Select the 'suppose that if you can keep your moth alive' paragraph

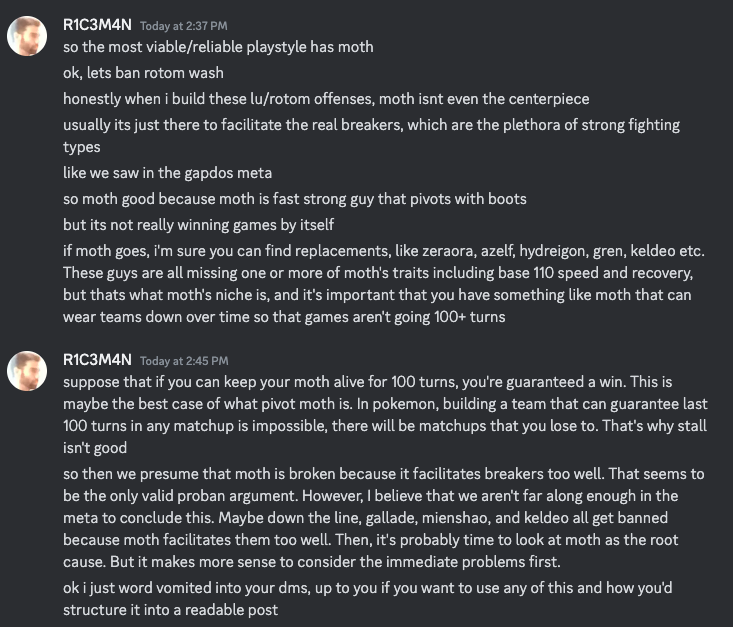[385, 415]
